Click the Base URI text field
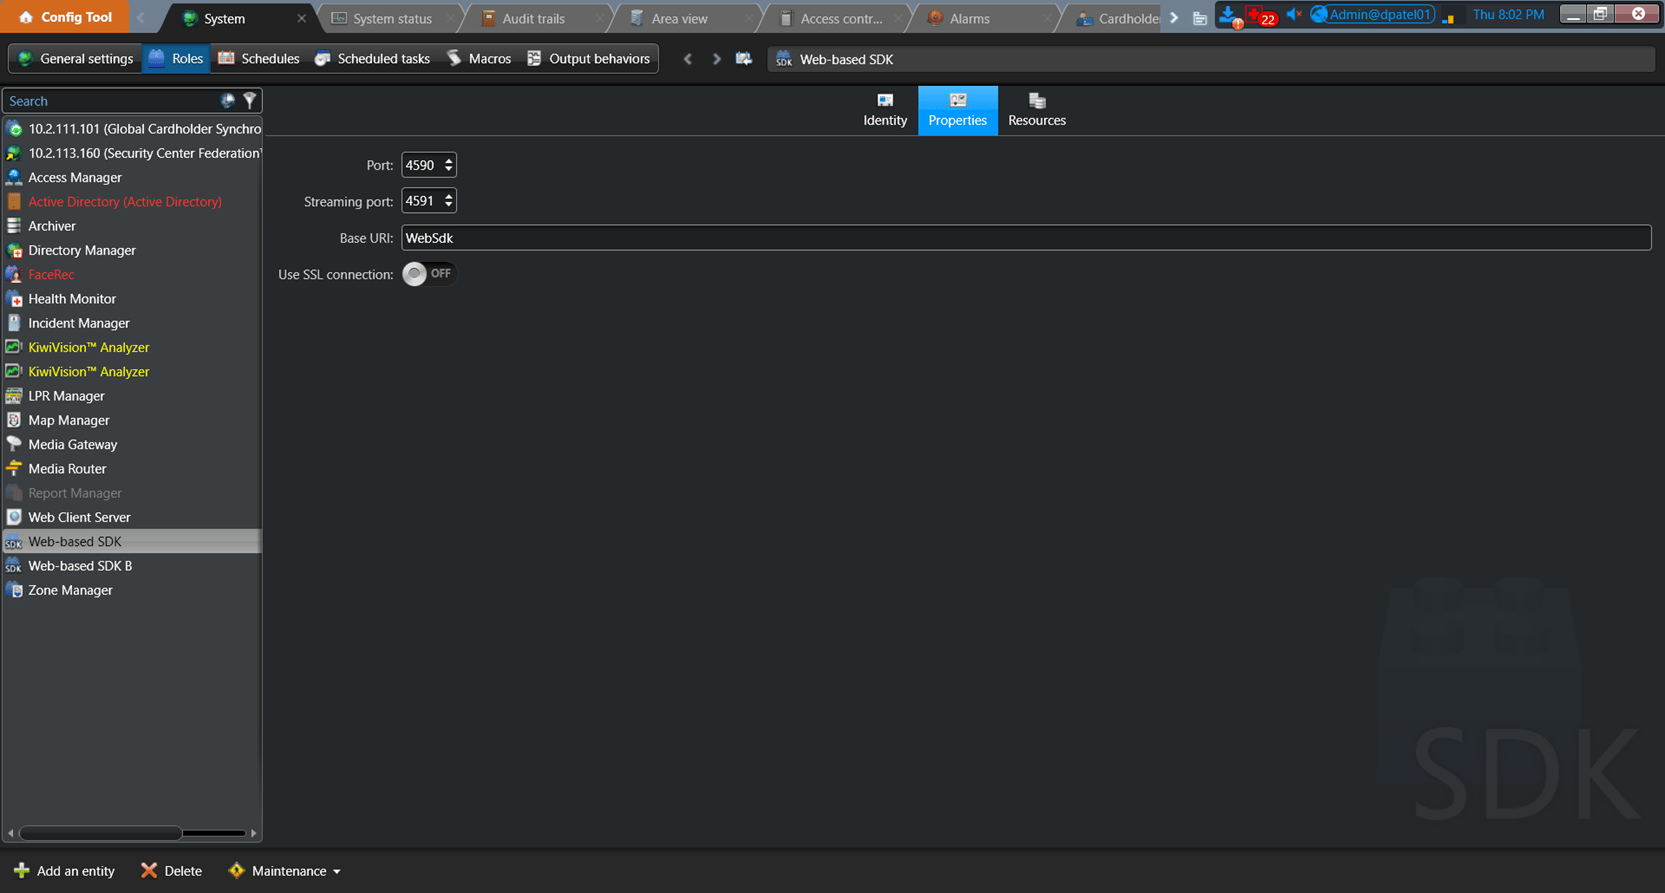 pos(1026,238)
